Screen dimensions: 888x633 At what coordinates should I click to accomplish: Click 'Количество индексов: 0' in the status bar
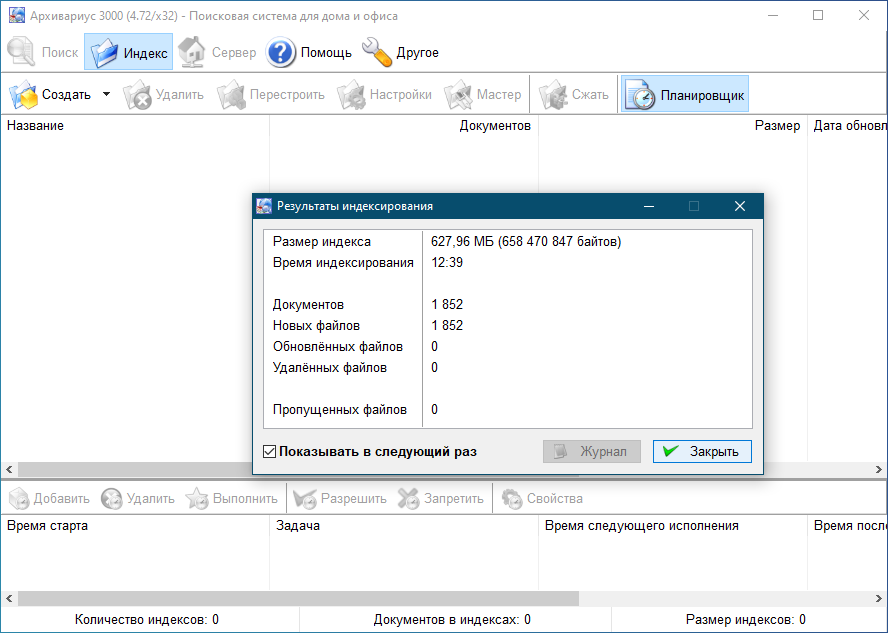(x=147, y=620)
